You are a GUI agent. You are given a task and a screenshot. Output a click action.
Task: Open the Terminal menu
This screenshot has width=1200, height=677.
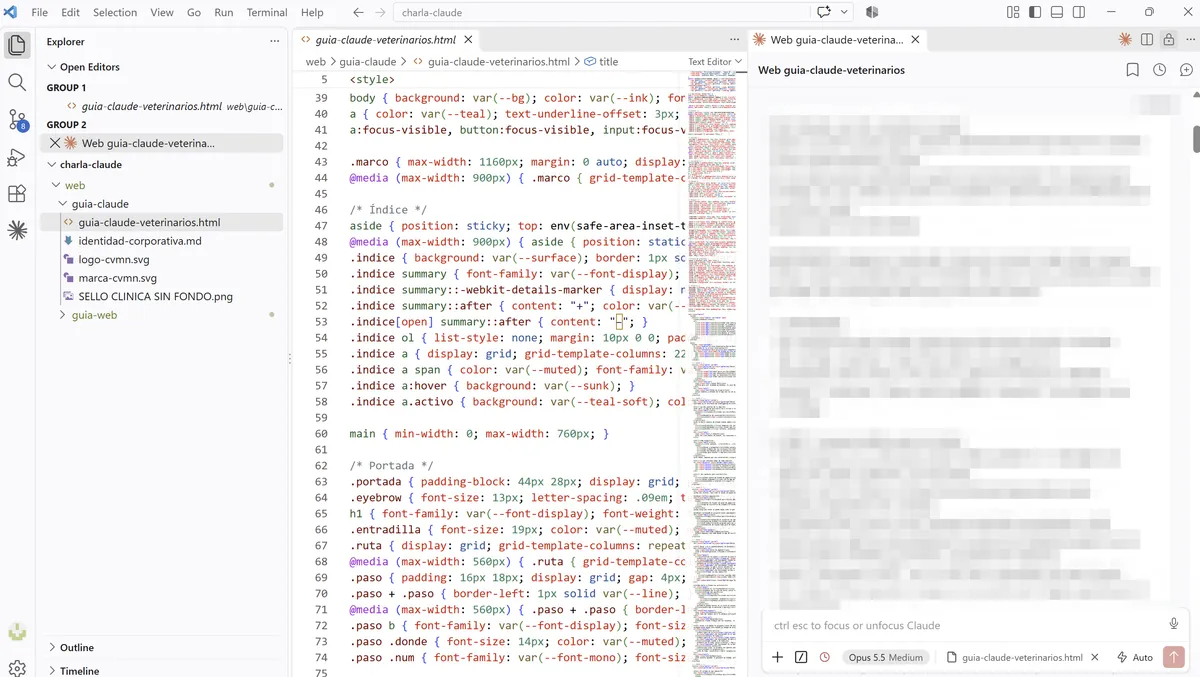pyautogui.click(x=267, y=12)
